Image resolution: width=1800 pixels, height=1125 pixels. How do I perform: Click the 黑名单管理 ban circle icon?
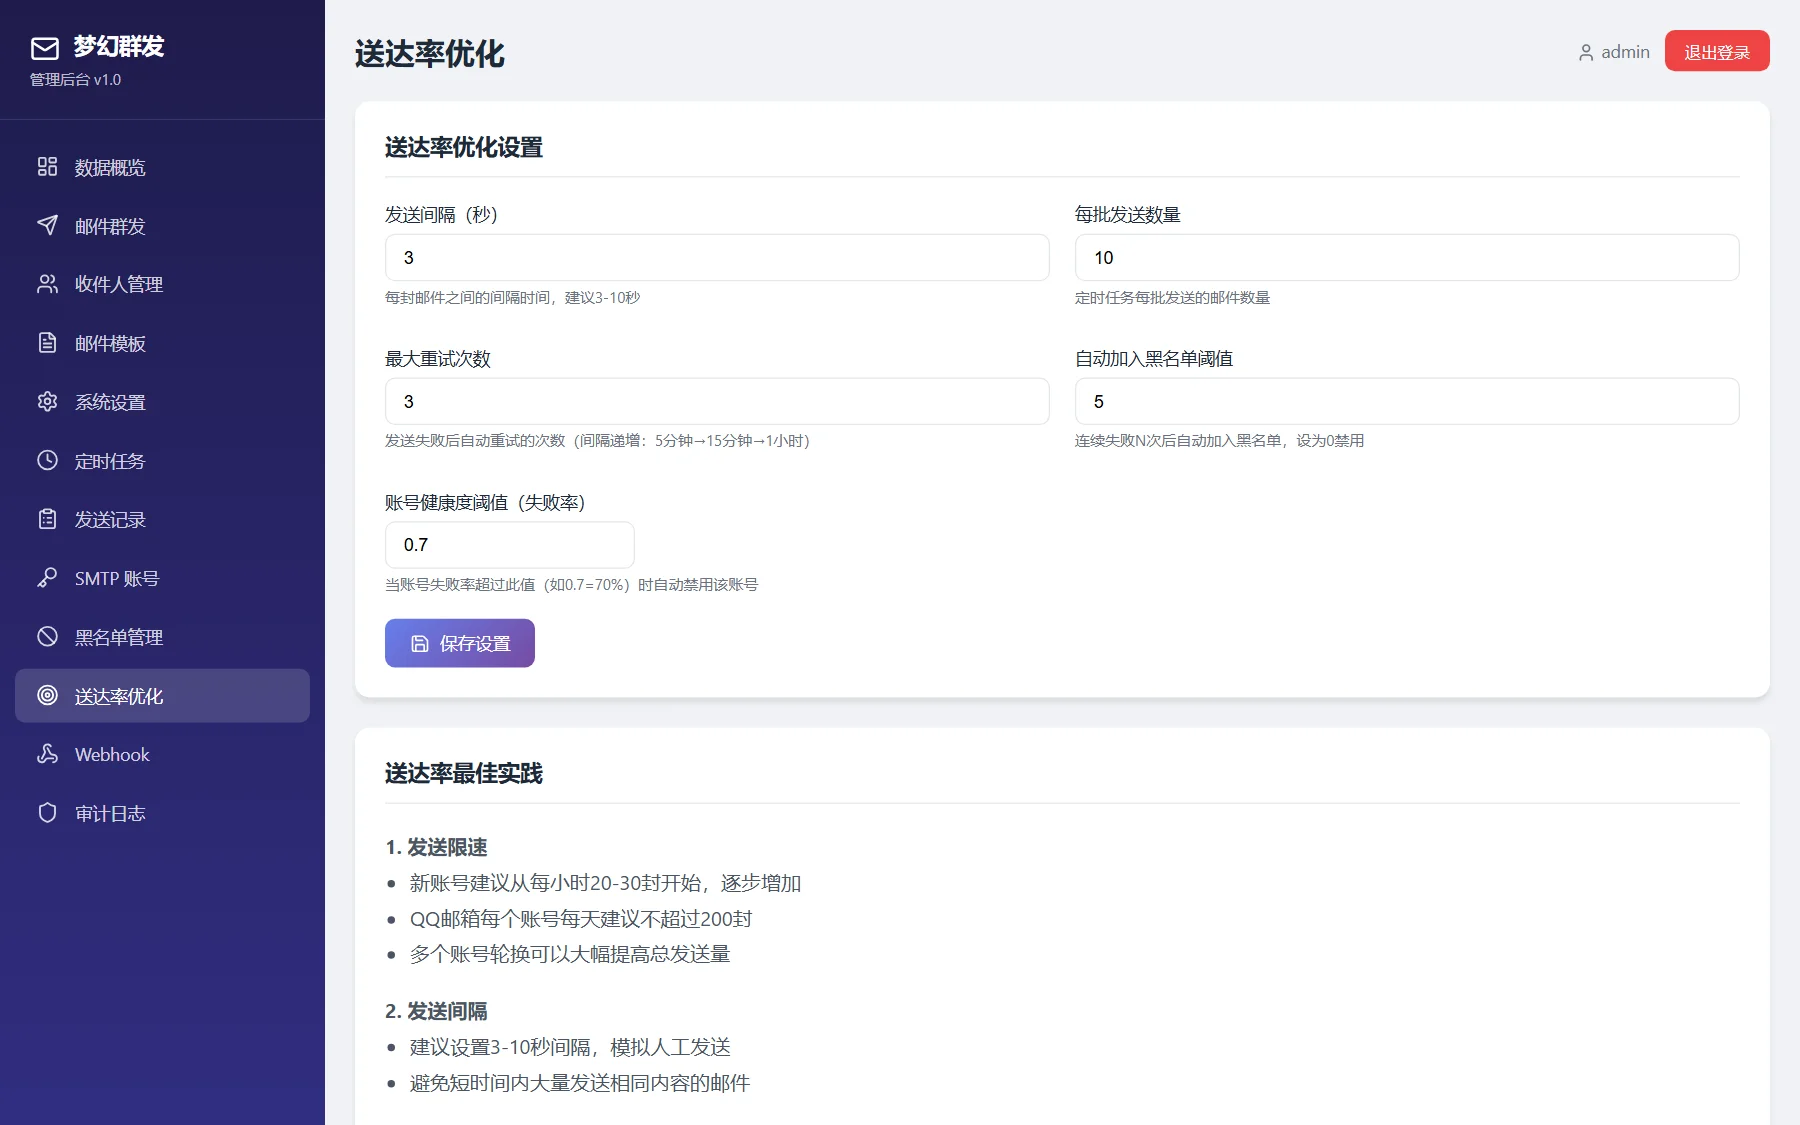tap(47, 637)
